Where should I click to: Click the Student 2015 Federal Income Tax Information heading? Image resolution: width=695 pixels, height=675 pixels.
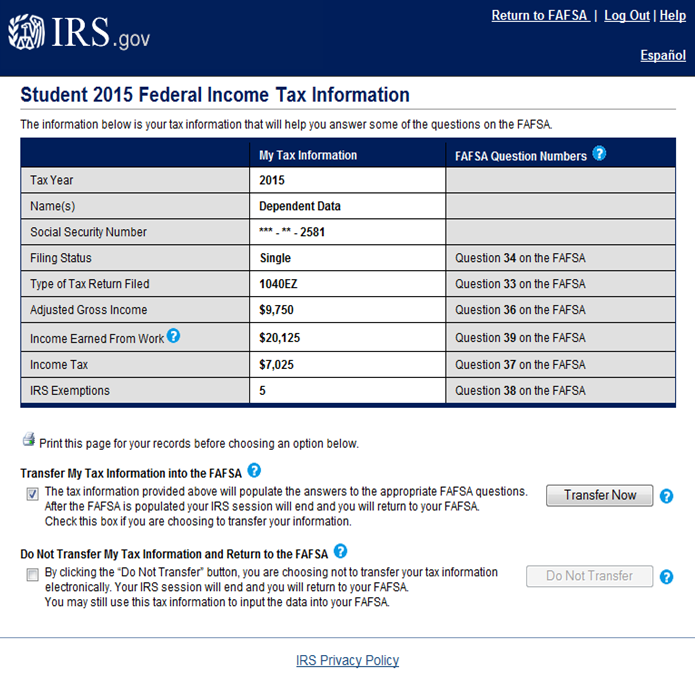pos(215,95)
